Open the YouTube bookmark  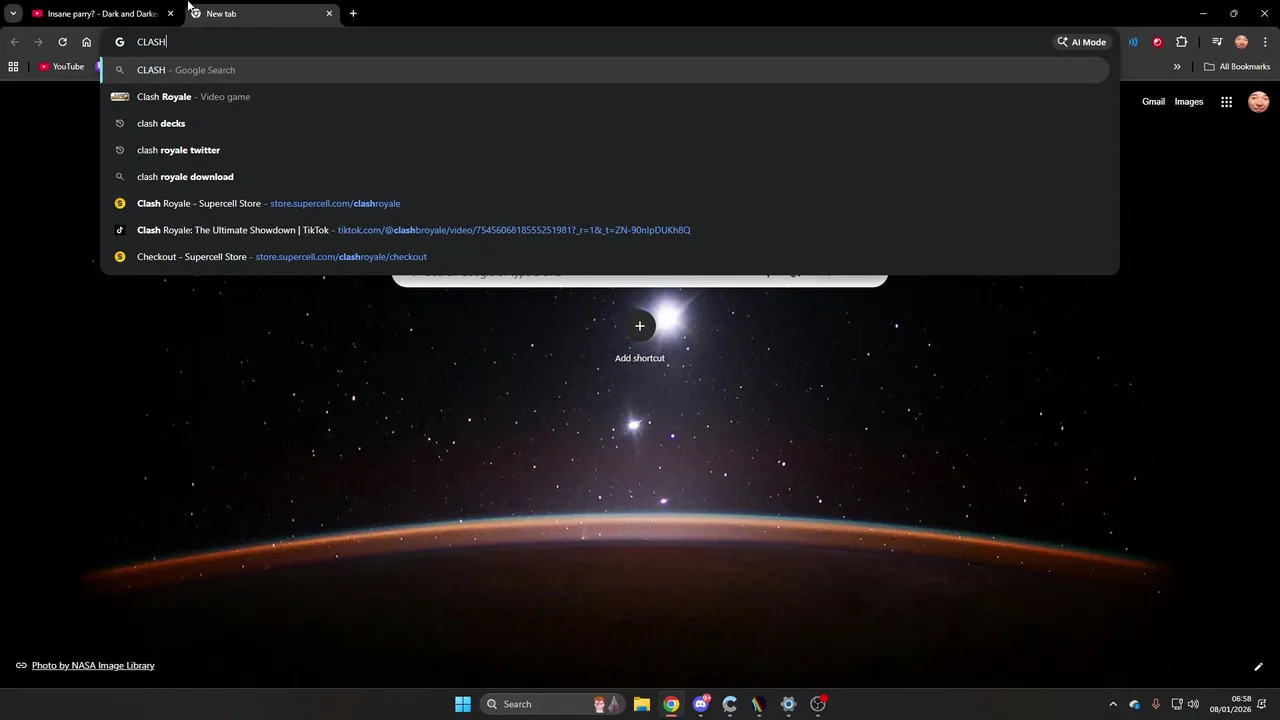[x=62, y=67]
